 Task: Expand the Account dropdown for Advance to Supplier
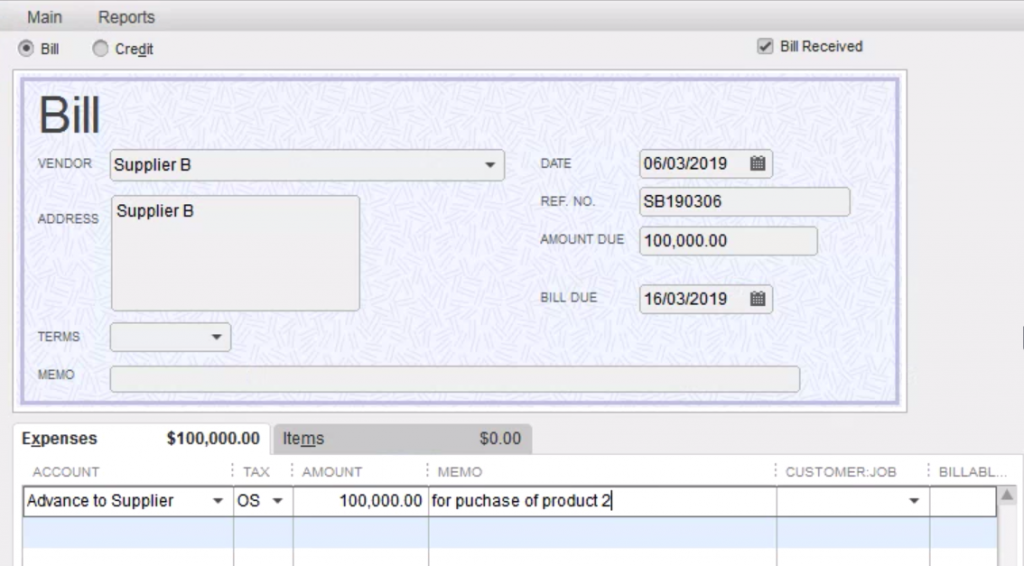point(218,501)
